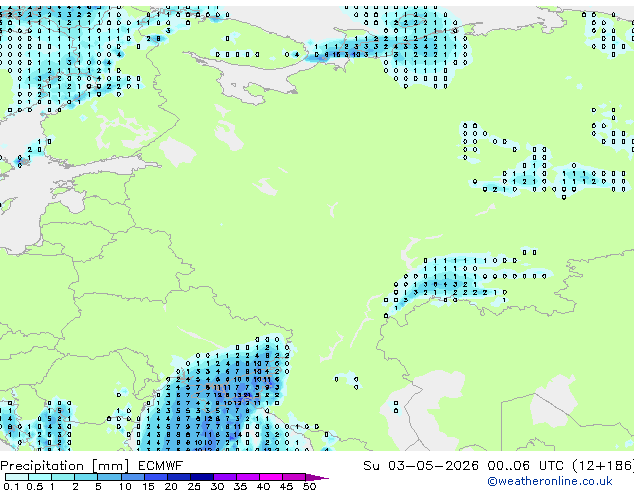Select the 5–10 mm legend swatch

(x=109, y=477)
